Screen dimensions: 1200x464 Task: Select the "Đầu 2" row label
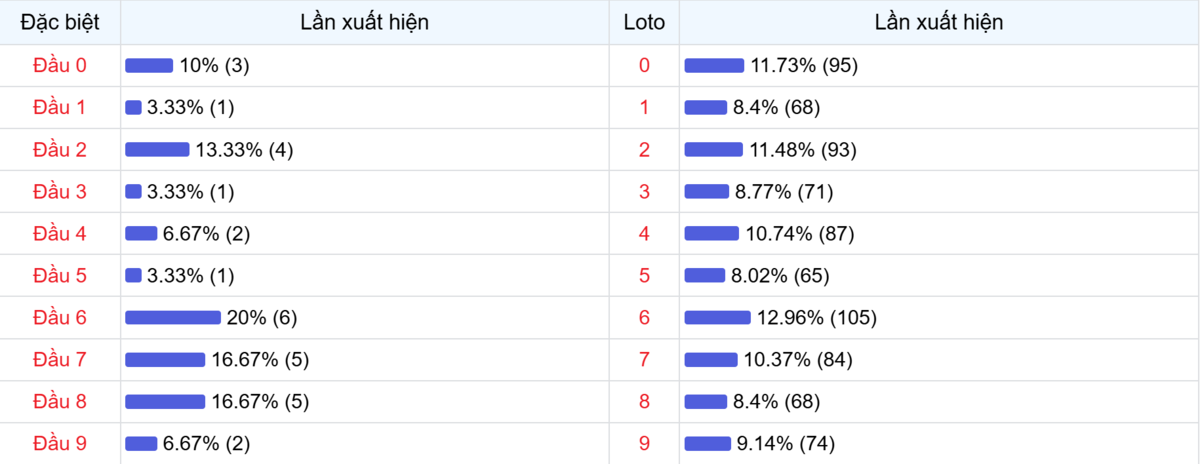pyautogui.click(x=60, y=149)
